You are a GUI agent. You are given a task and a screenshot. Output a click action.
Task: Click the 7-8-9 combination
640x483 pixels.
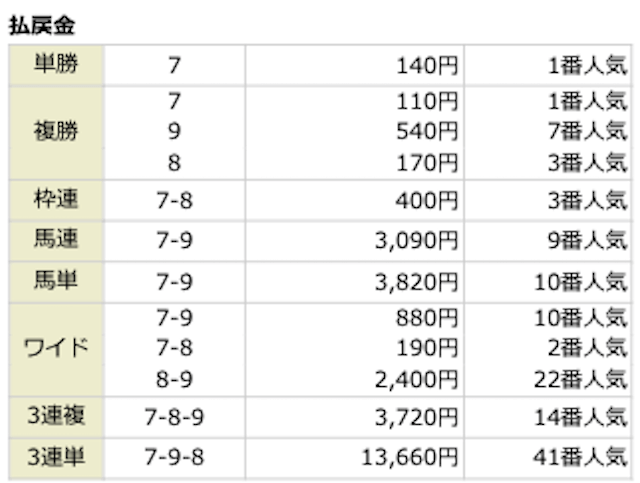[175, 416]
